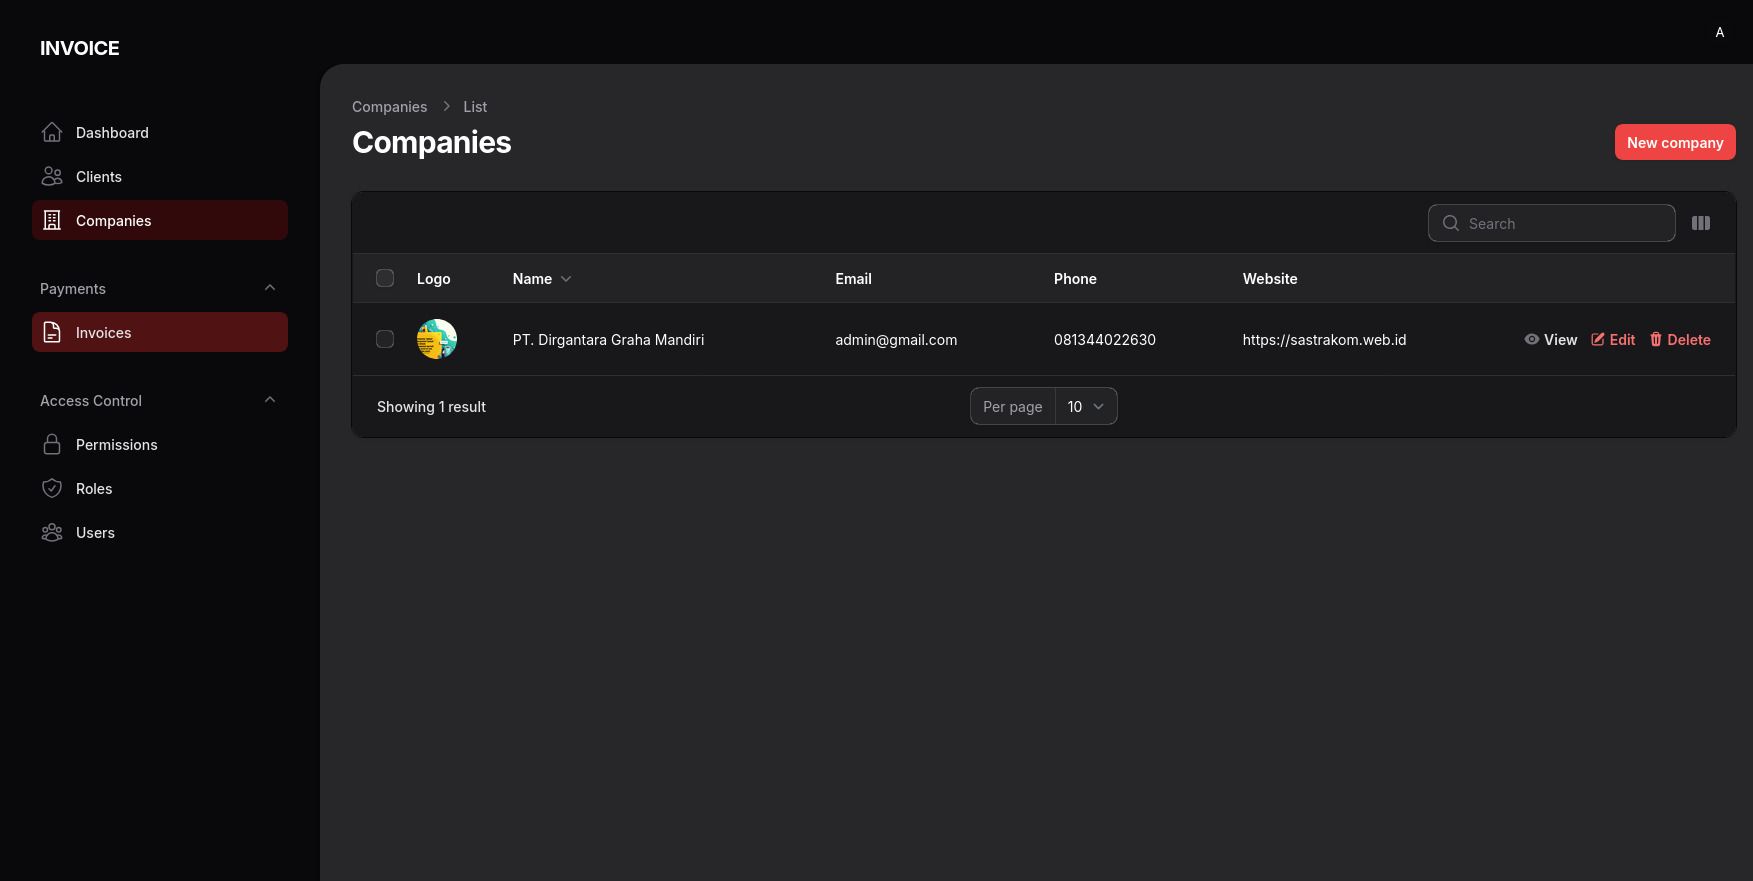
Task: Collapse the Payments sidebar group
Action: click(269, 289)
